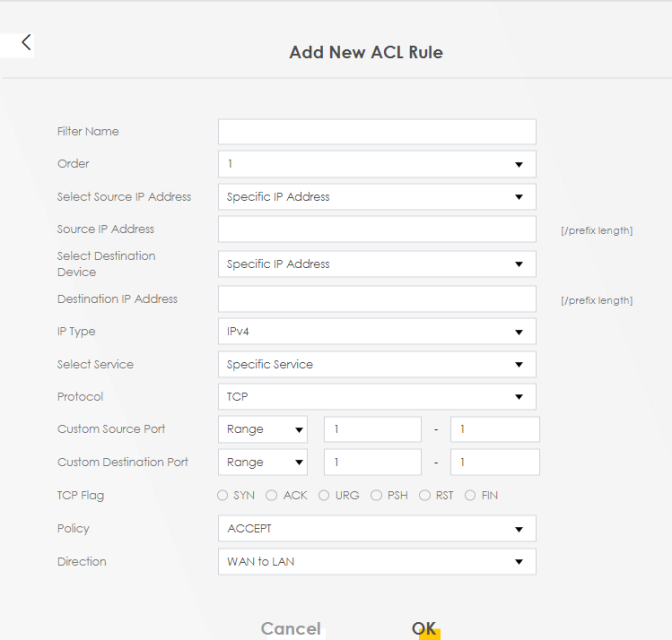Select the ACK TCP flag option
Screen dimensions: 672x640
271,495
